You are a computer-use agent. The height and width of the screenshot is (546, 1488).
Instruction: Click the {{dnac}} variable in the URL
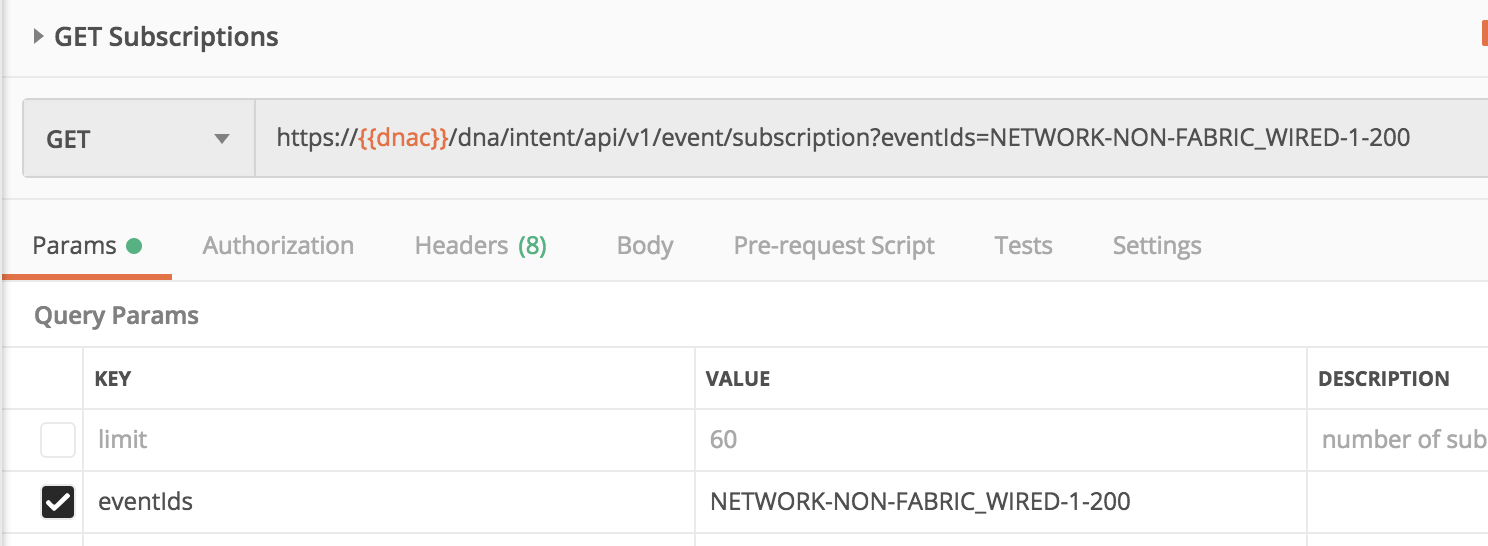[x=403, y=138]
